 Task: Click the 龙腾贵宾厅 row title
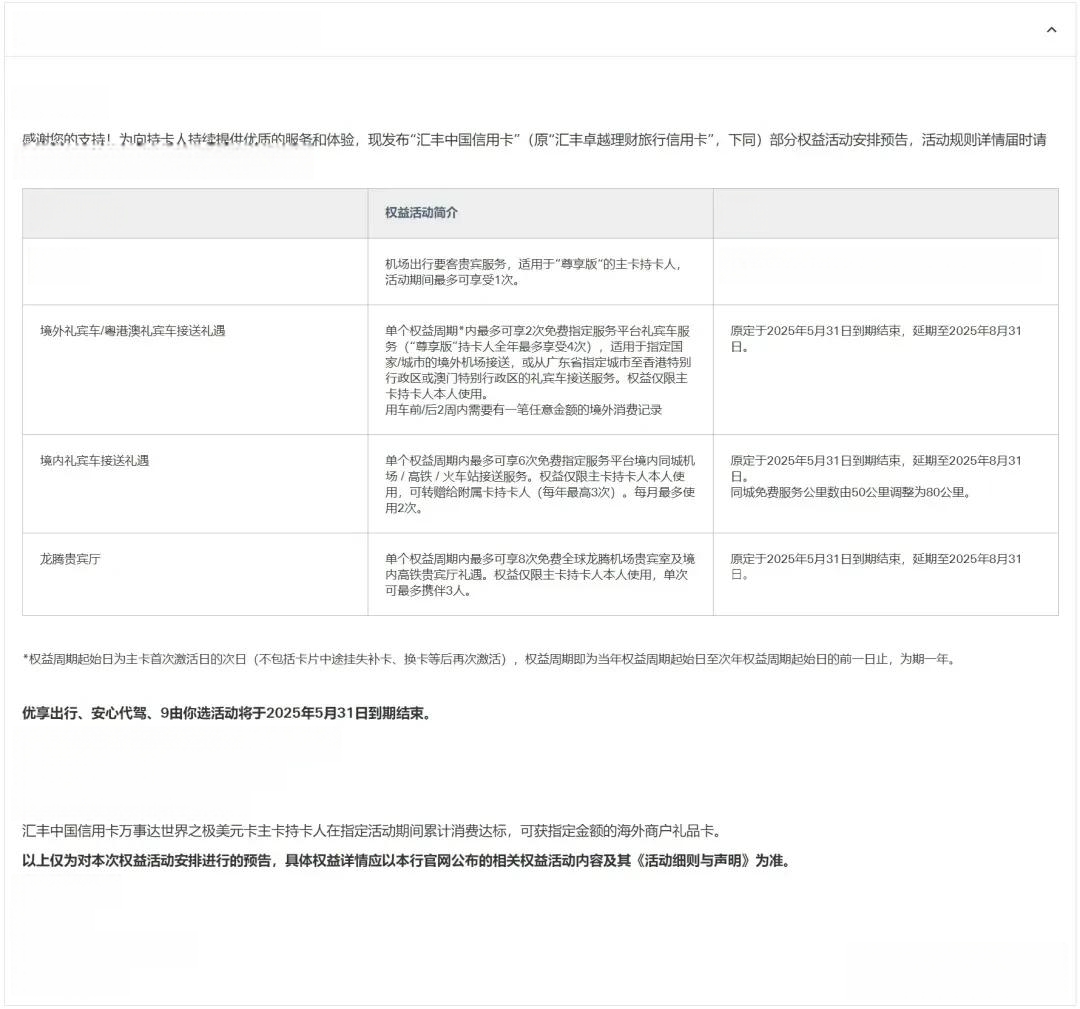70,559
